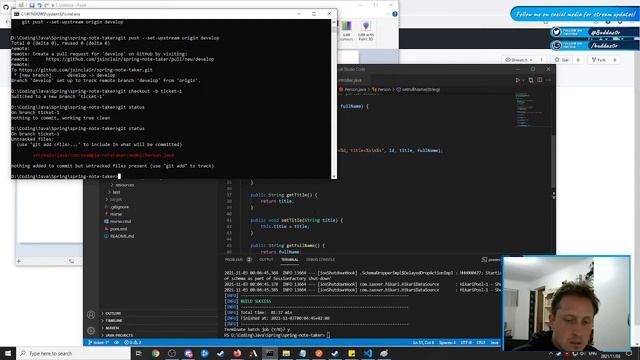Expand the TIMELINE section in the VS Code sidebar
The width and height of the screenshot is (640, 360).
(158, 321)
